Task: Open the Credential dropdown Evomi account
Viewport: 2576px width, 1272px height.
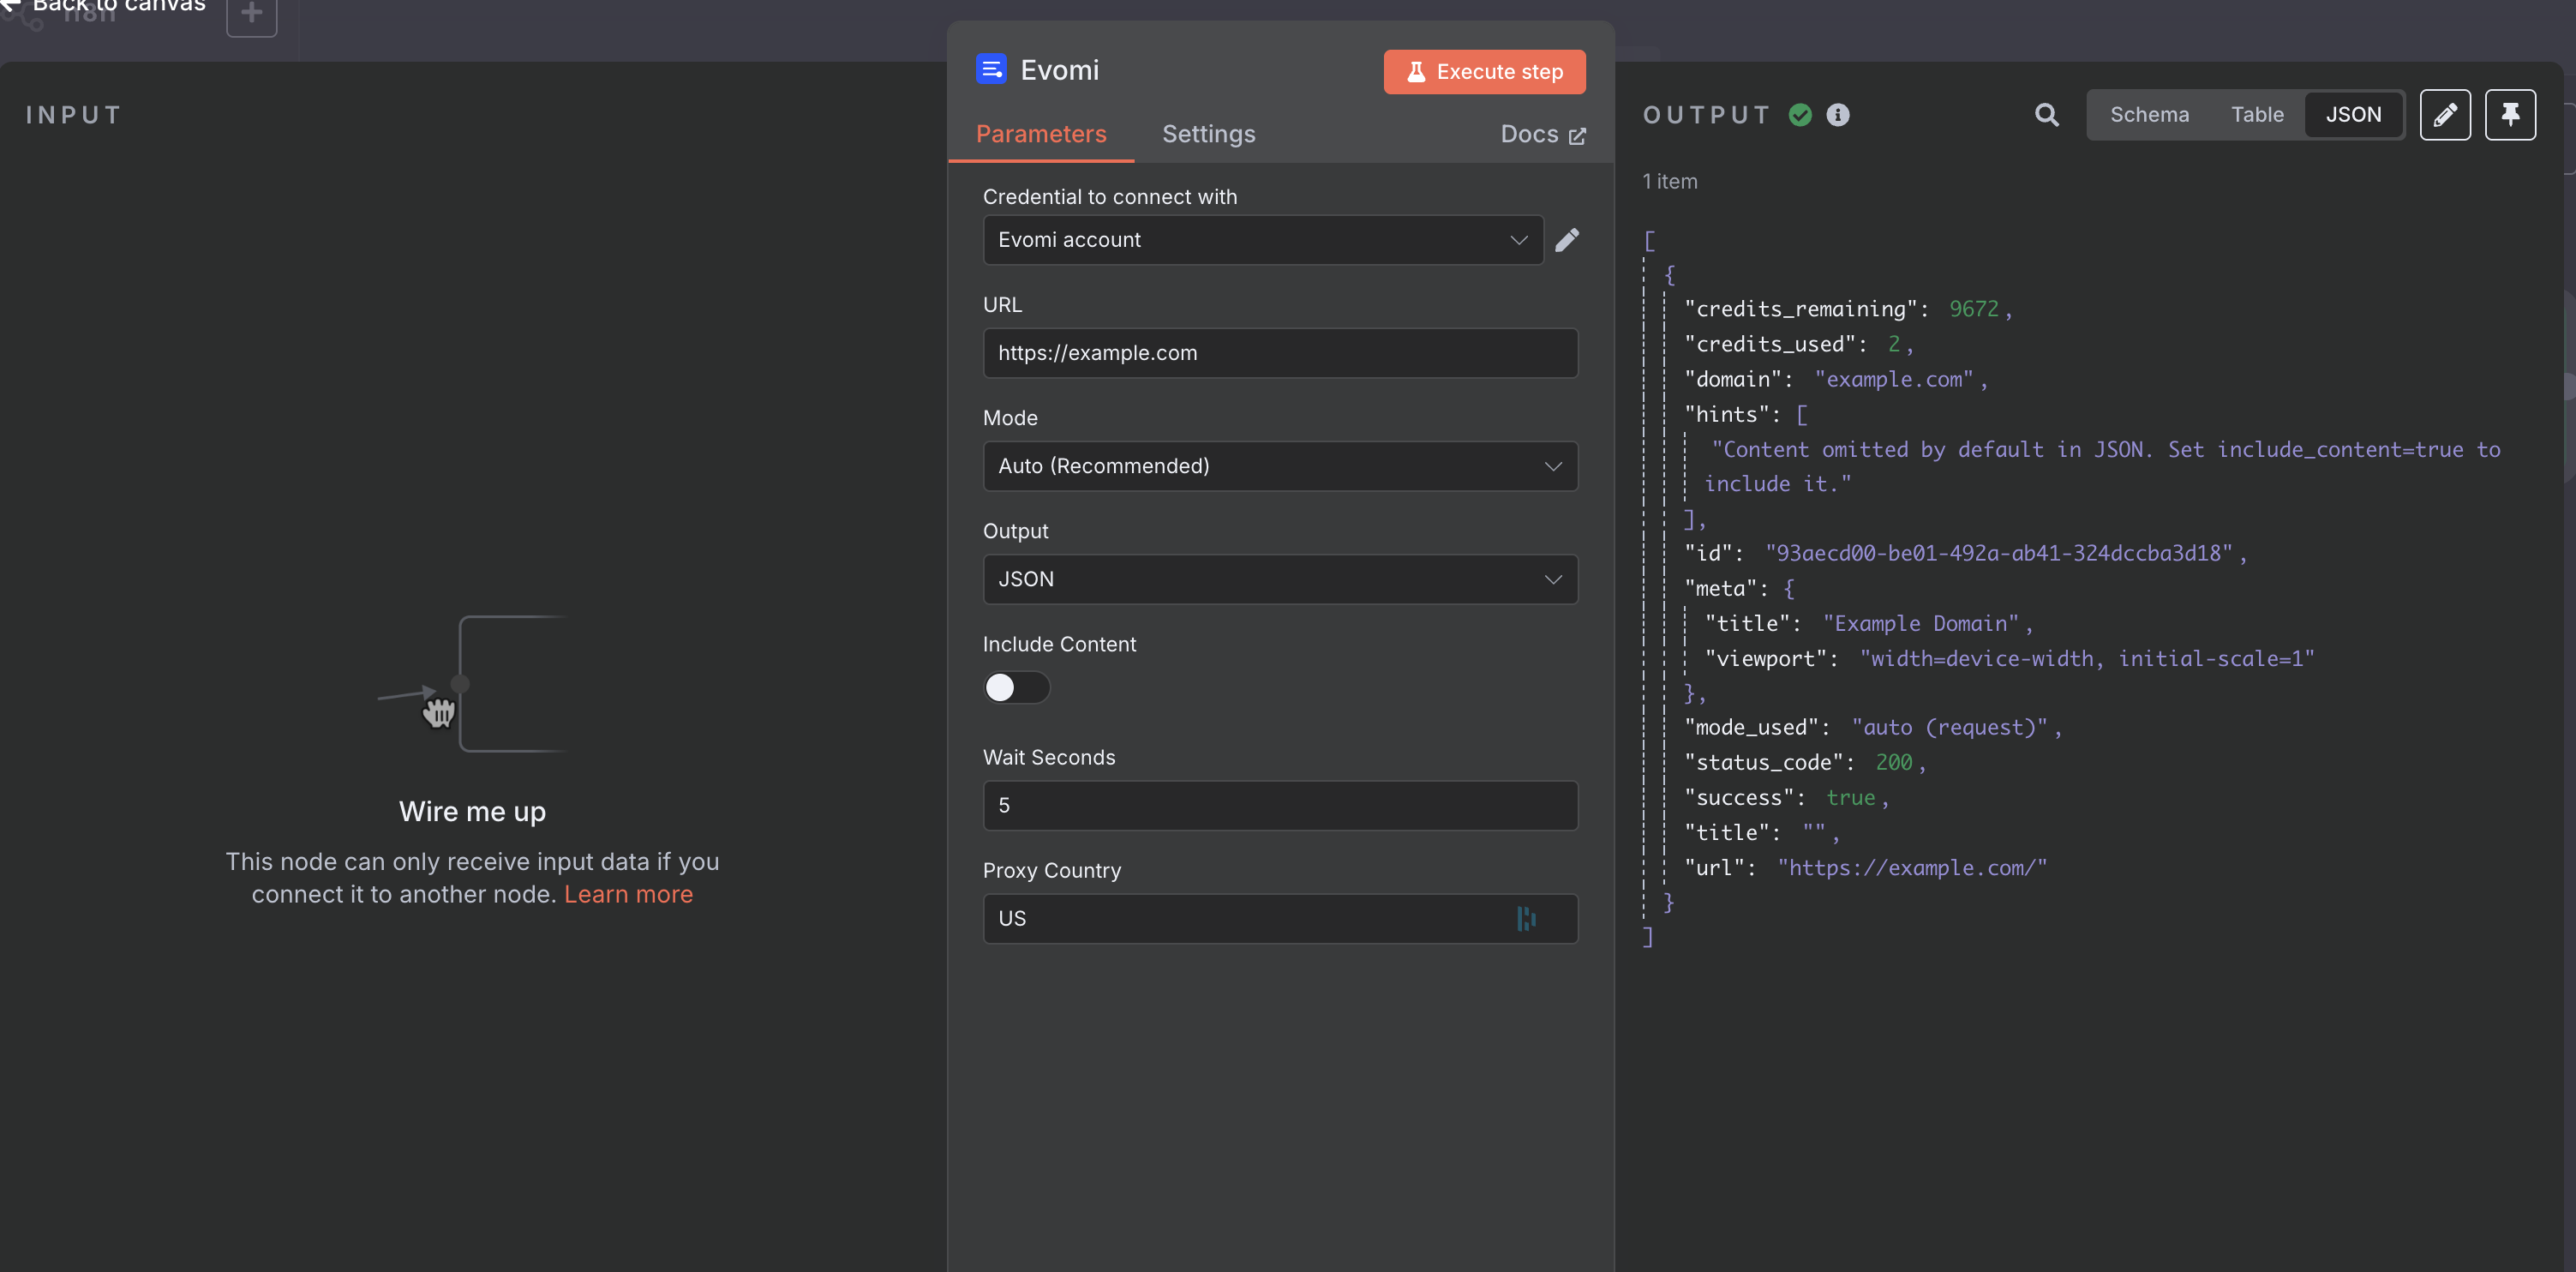Action: point(1263,240)
